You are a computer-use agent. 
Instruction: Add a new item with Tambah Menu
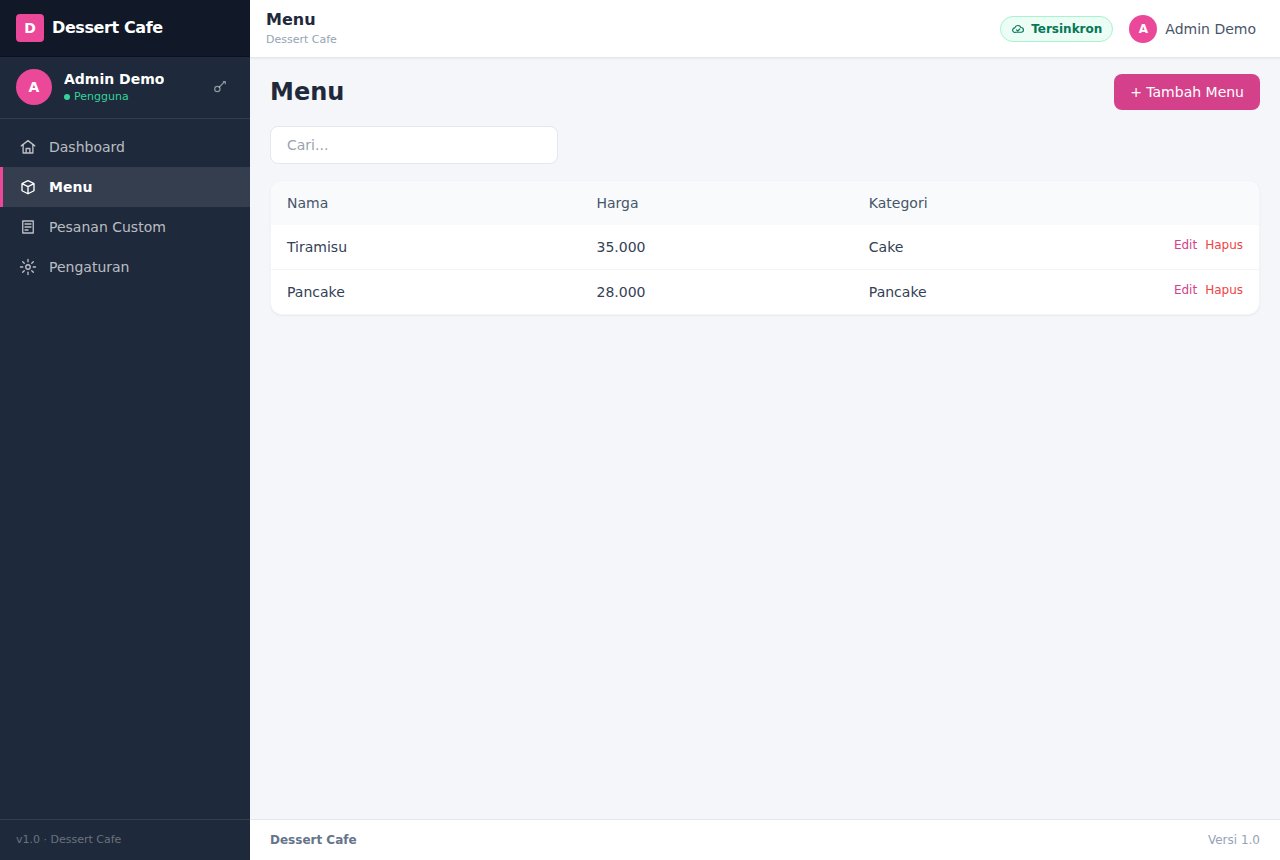pyautogui.click(x=1187, y=92)
